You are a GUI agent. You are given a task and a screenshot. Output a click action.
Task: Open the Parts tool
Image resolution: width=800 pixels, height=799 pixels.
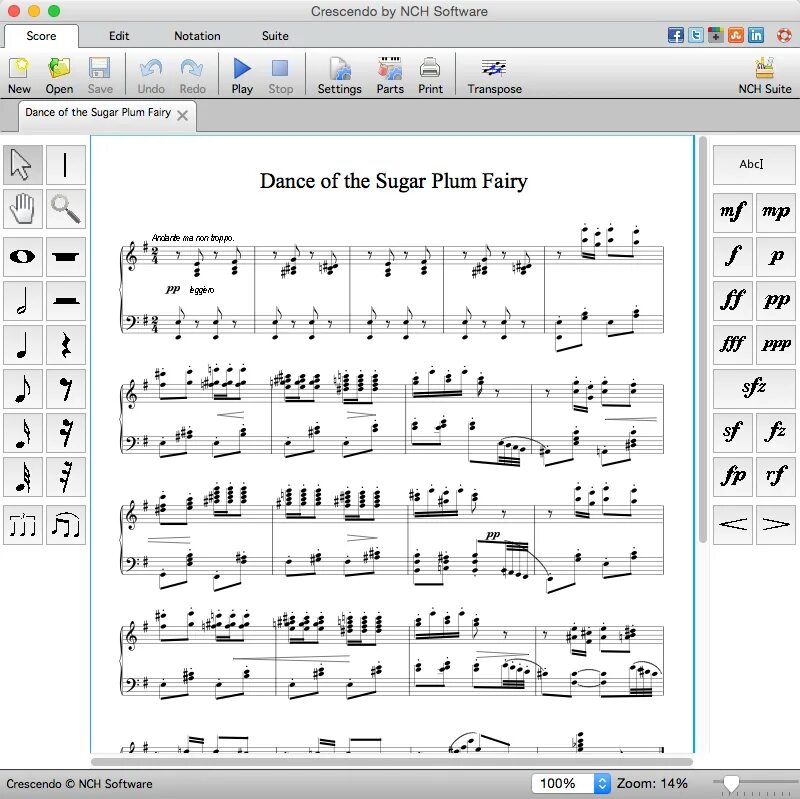[x=390, y=76]
